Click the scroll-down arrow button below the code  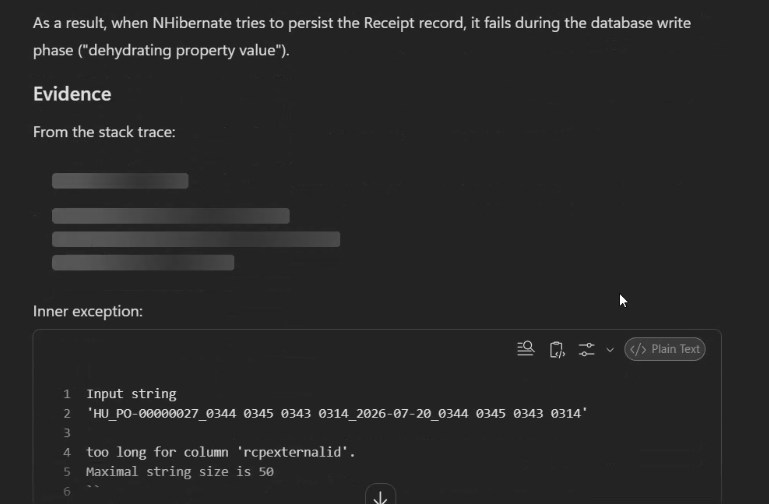pyautogui.click(x=380, y=494)
